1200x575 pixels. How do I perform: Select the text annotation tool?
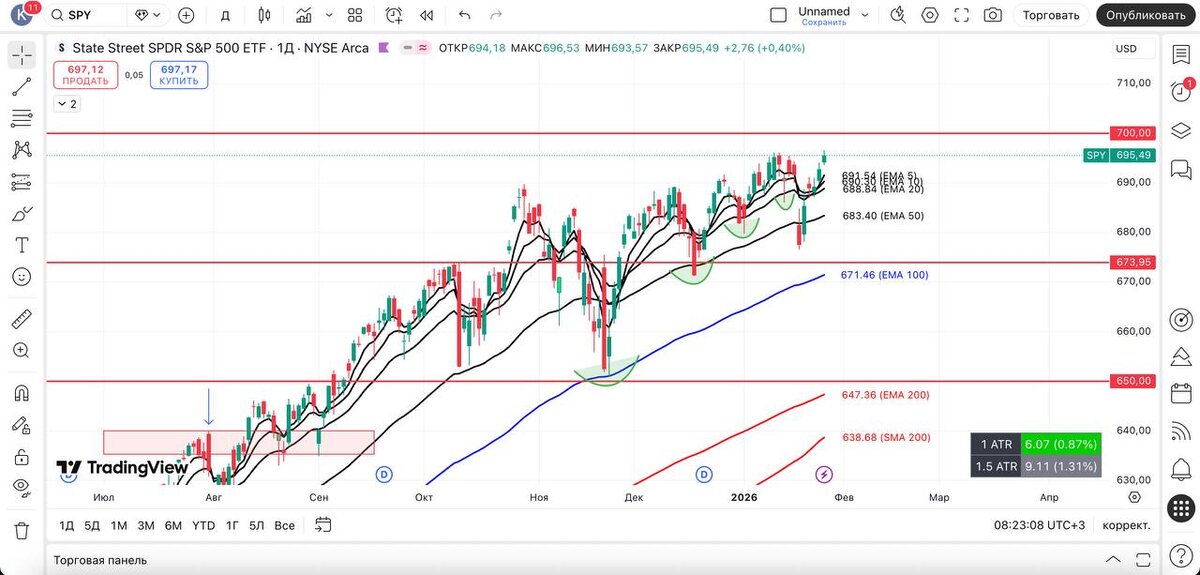21,245
